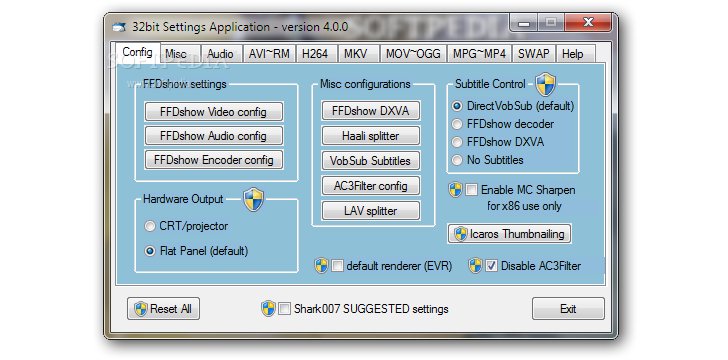Uncheck the Disable AC3Filter checkbox
This screenshot has width=728, height=360.
(x=491, y=266)
